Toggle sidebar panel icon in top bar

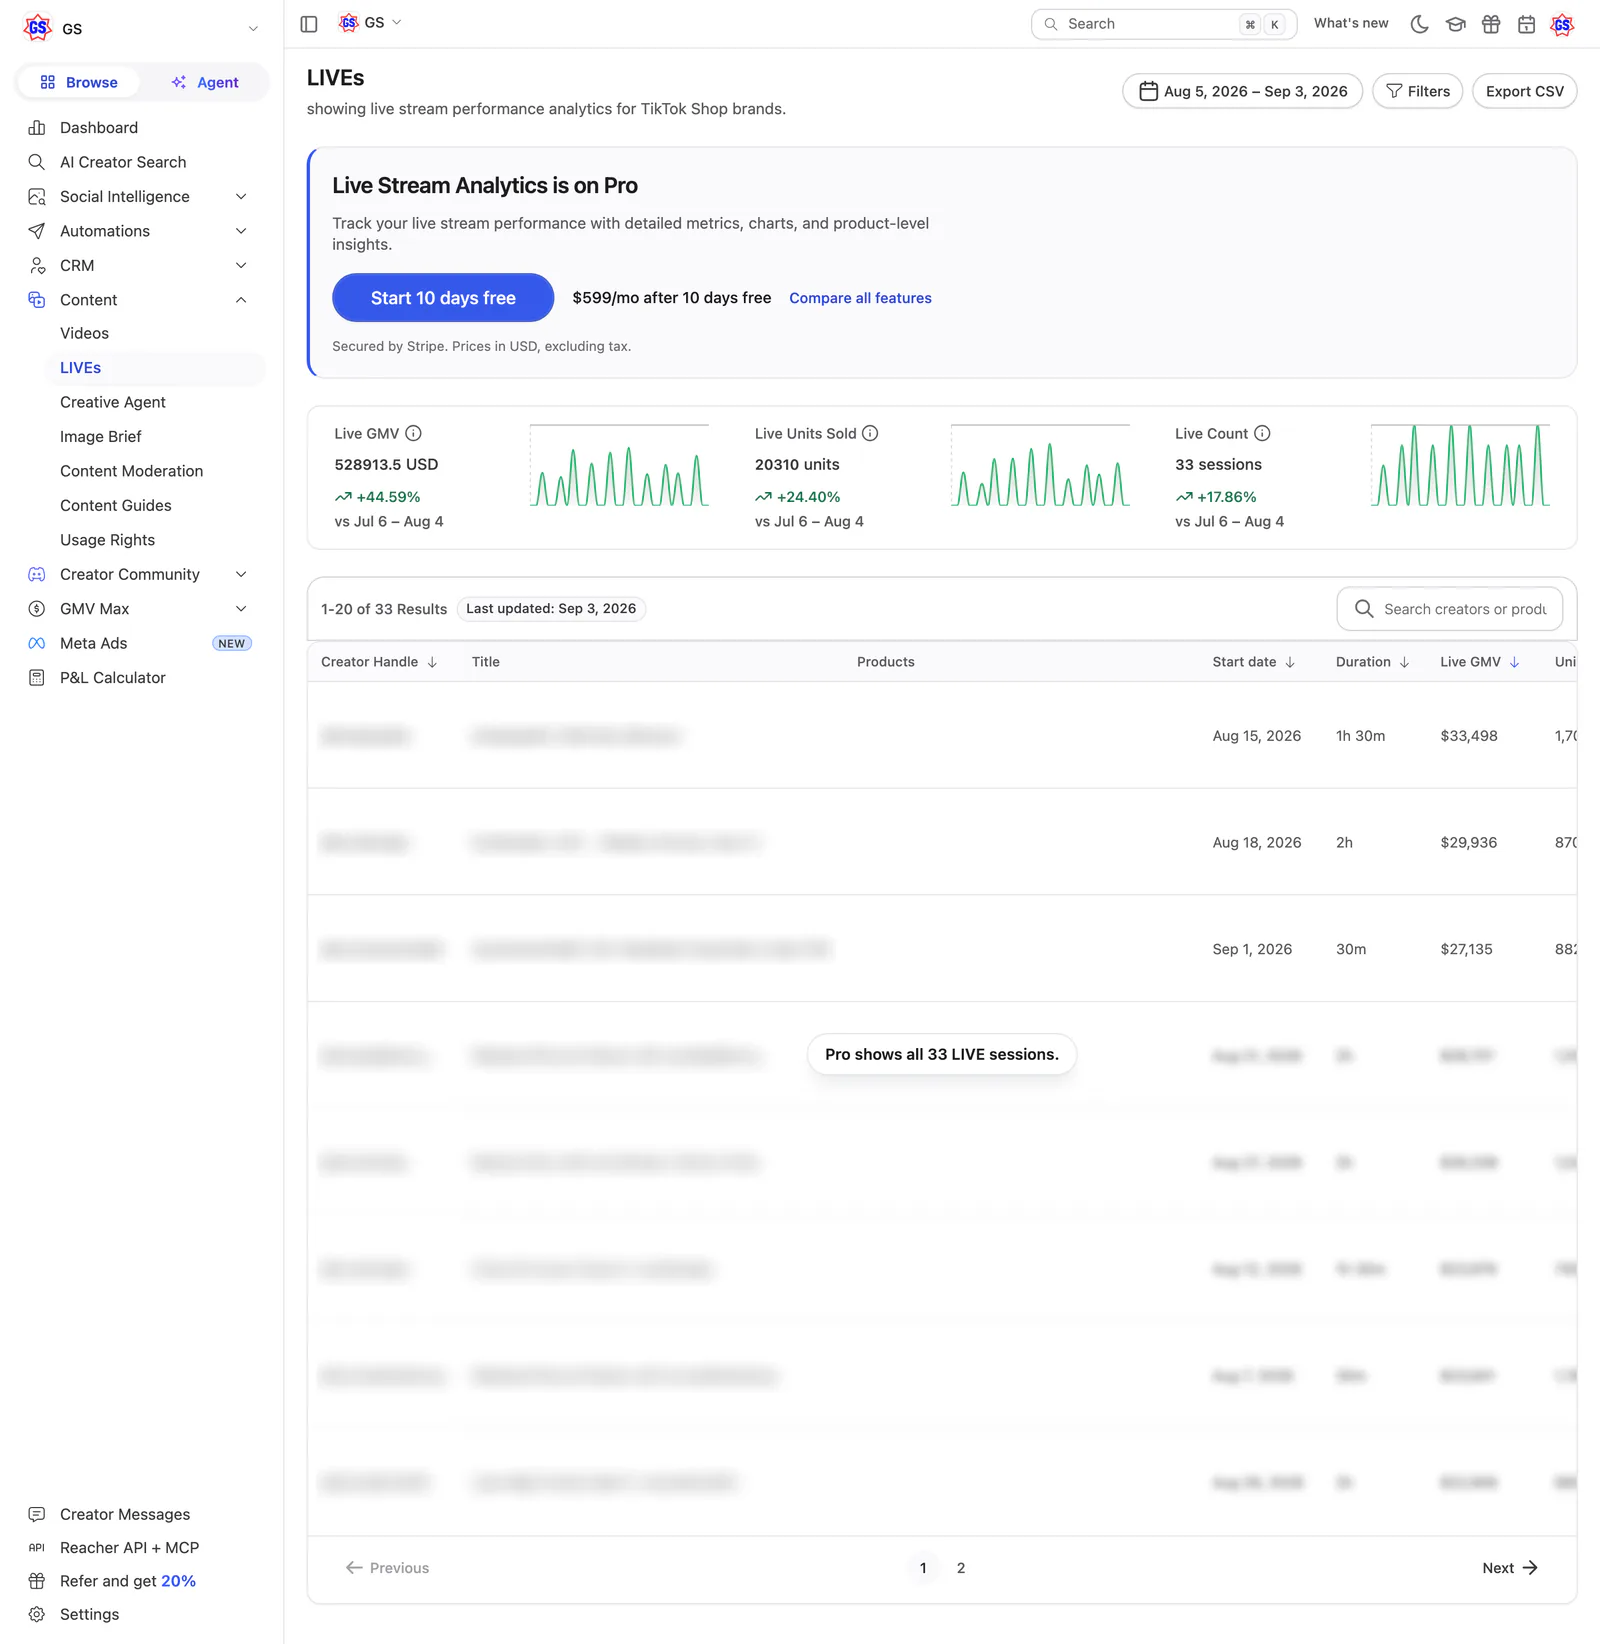(x=309, y=24)
